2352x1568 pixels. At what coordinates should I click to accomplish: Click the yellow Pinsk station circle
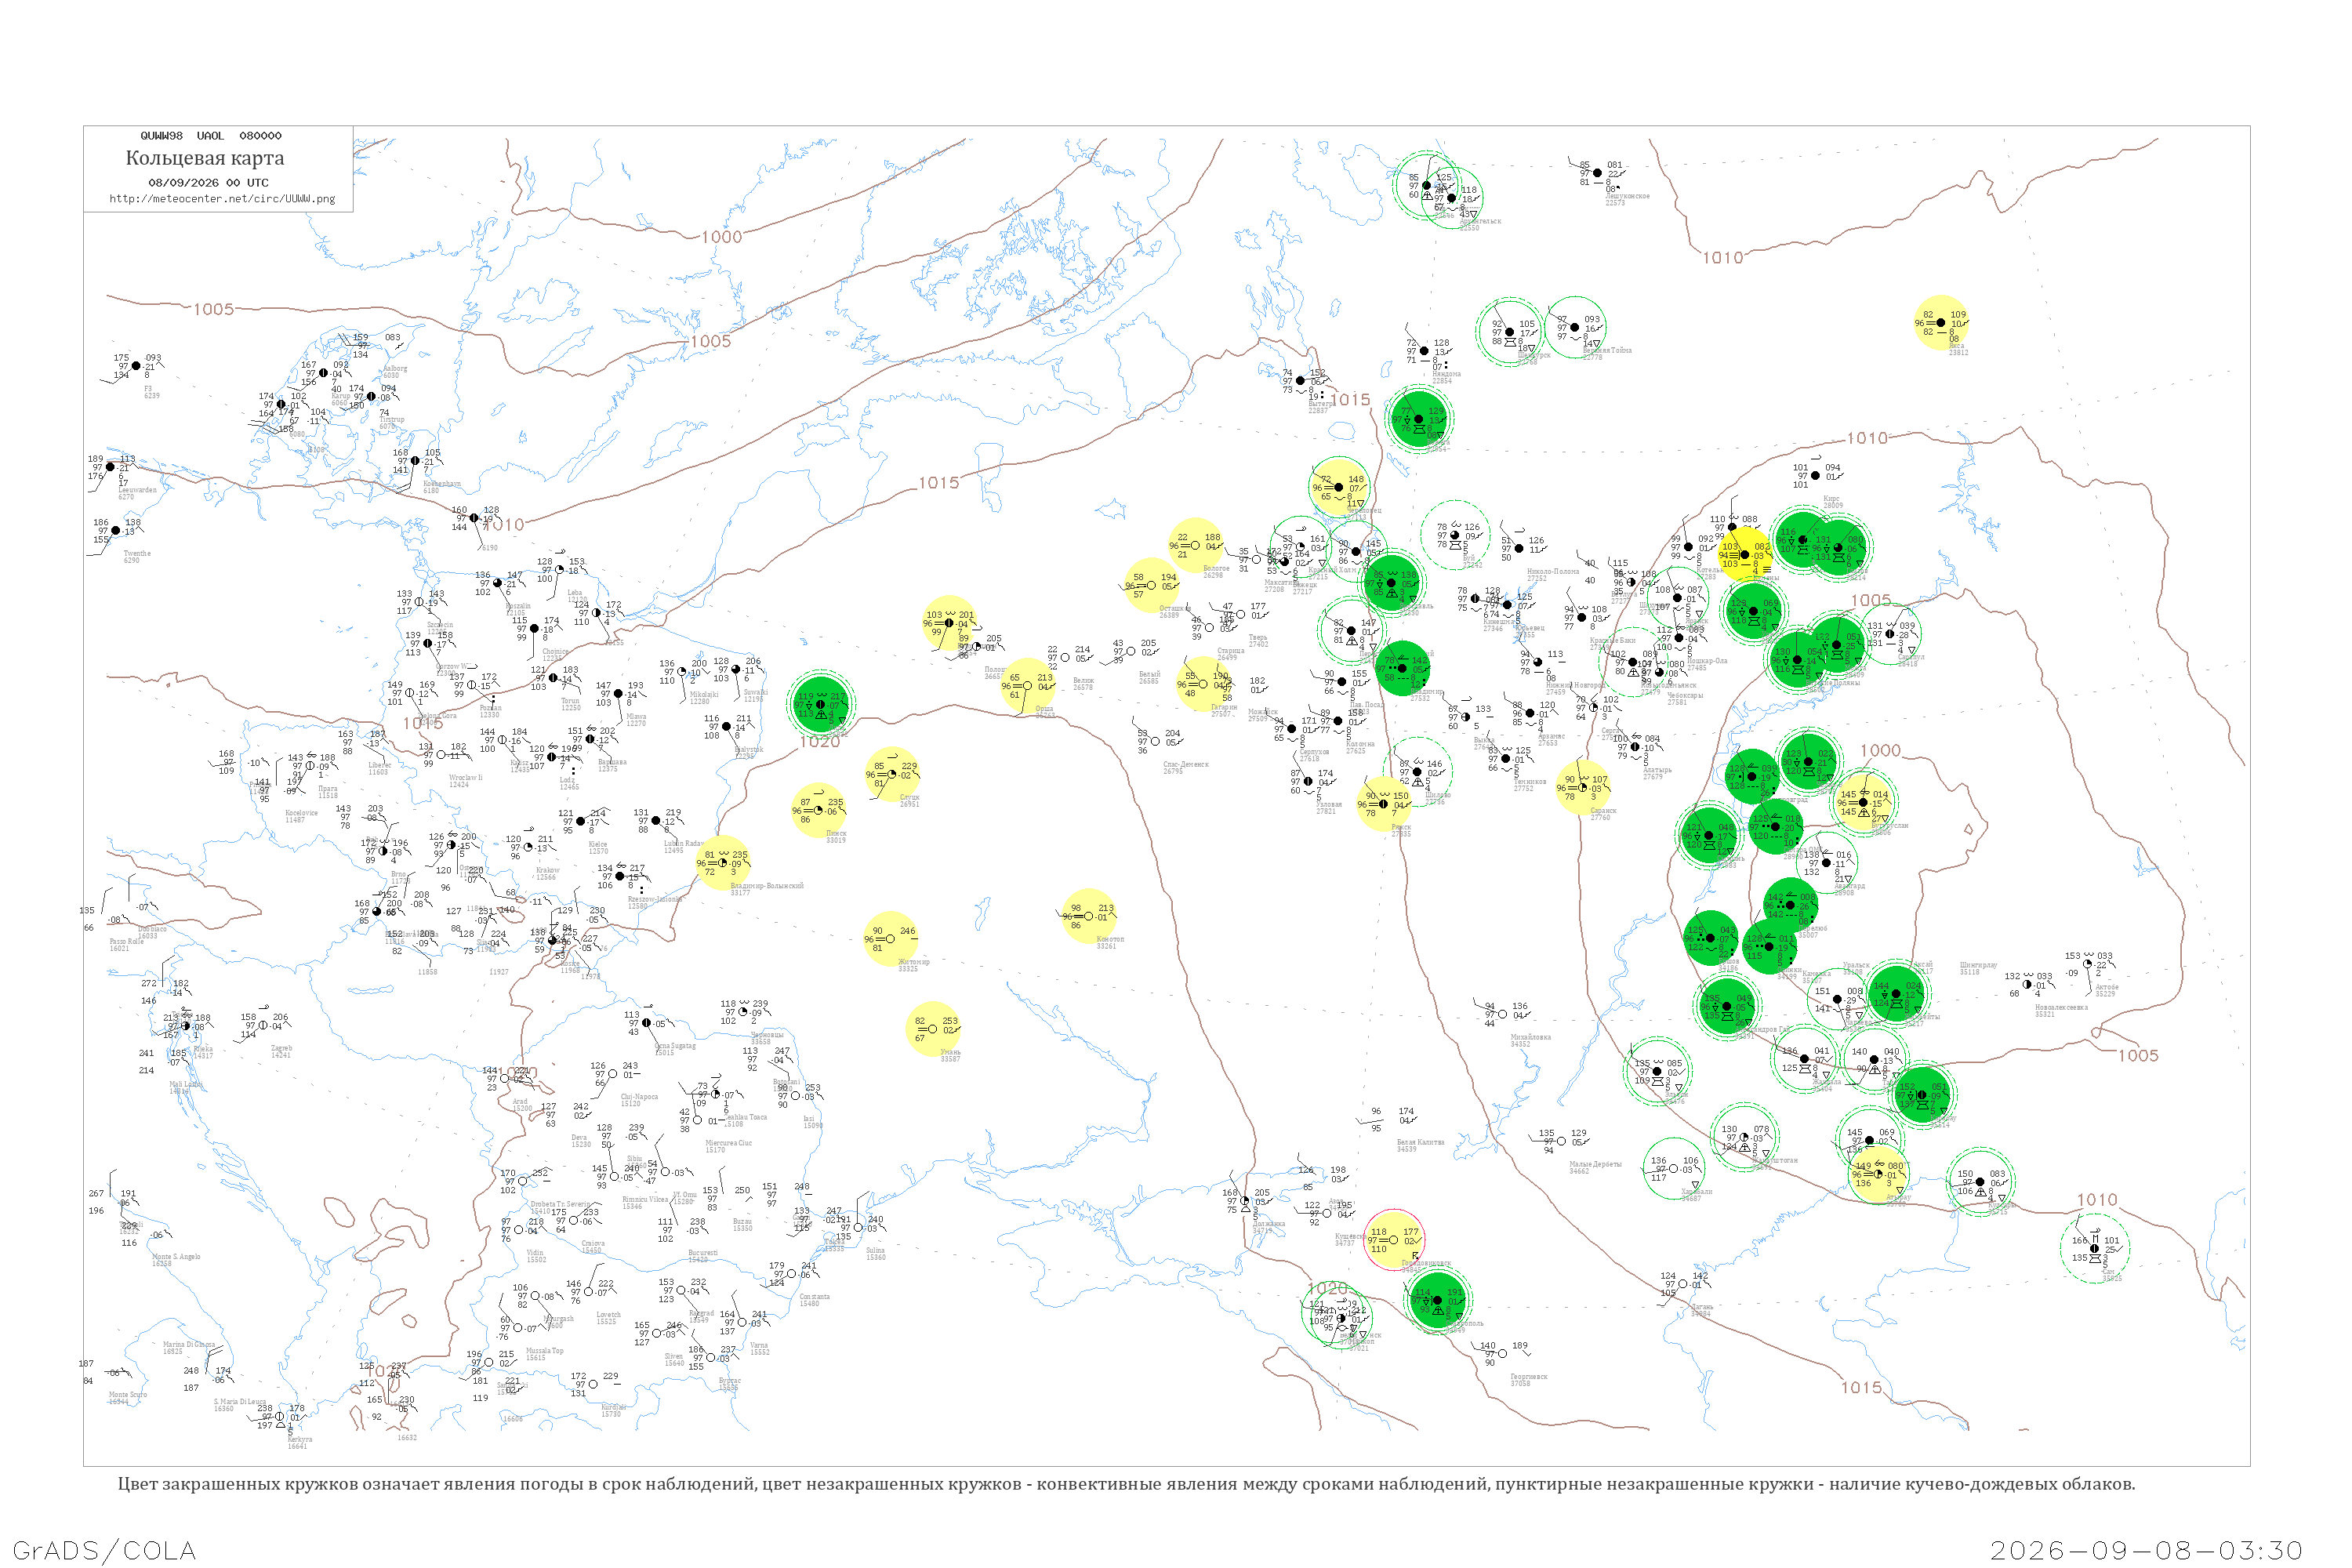[x=818, y=810]
